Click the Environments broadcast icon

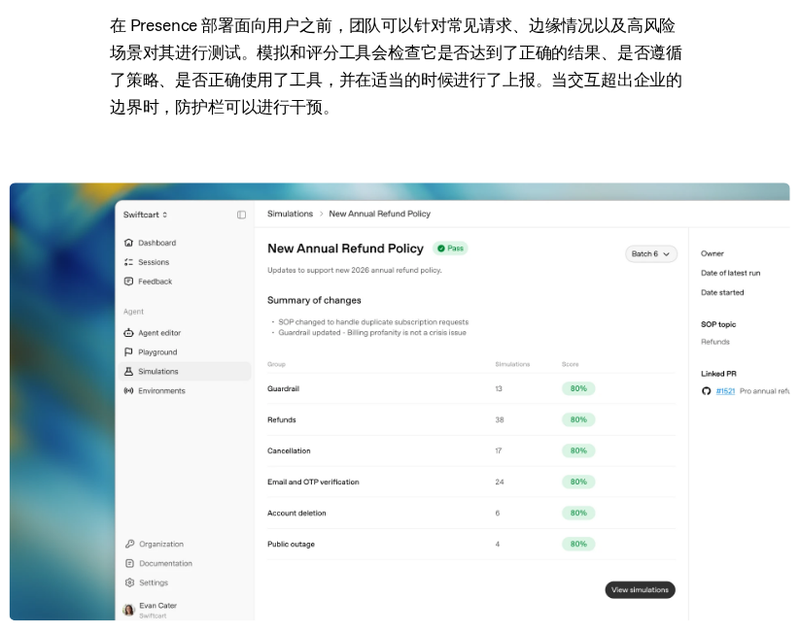129,391
